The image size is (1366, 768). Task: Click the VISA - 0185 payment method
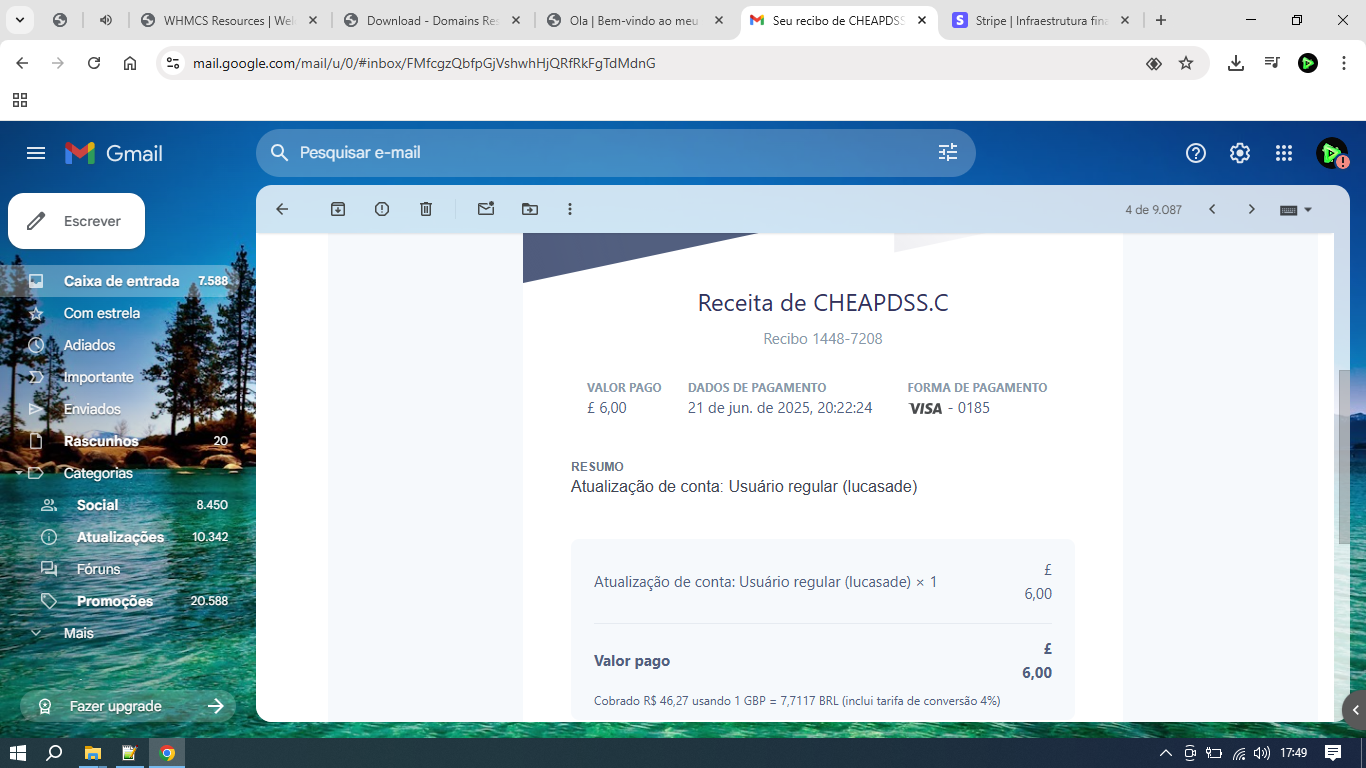click(x=949, y=408)
